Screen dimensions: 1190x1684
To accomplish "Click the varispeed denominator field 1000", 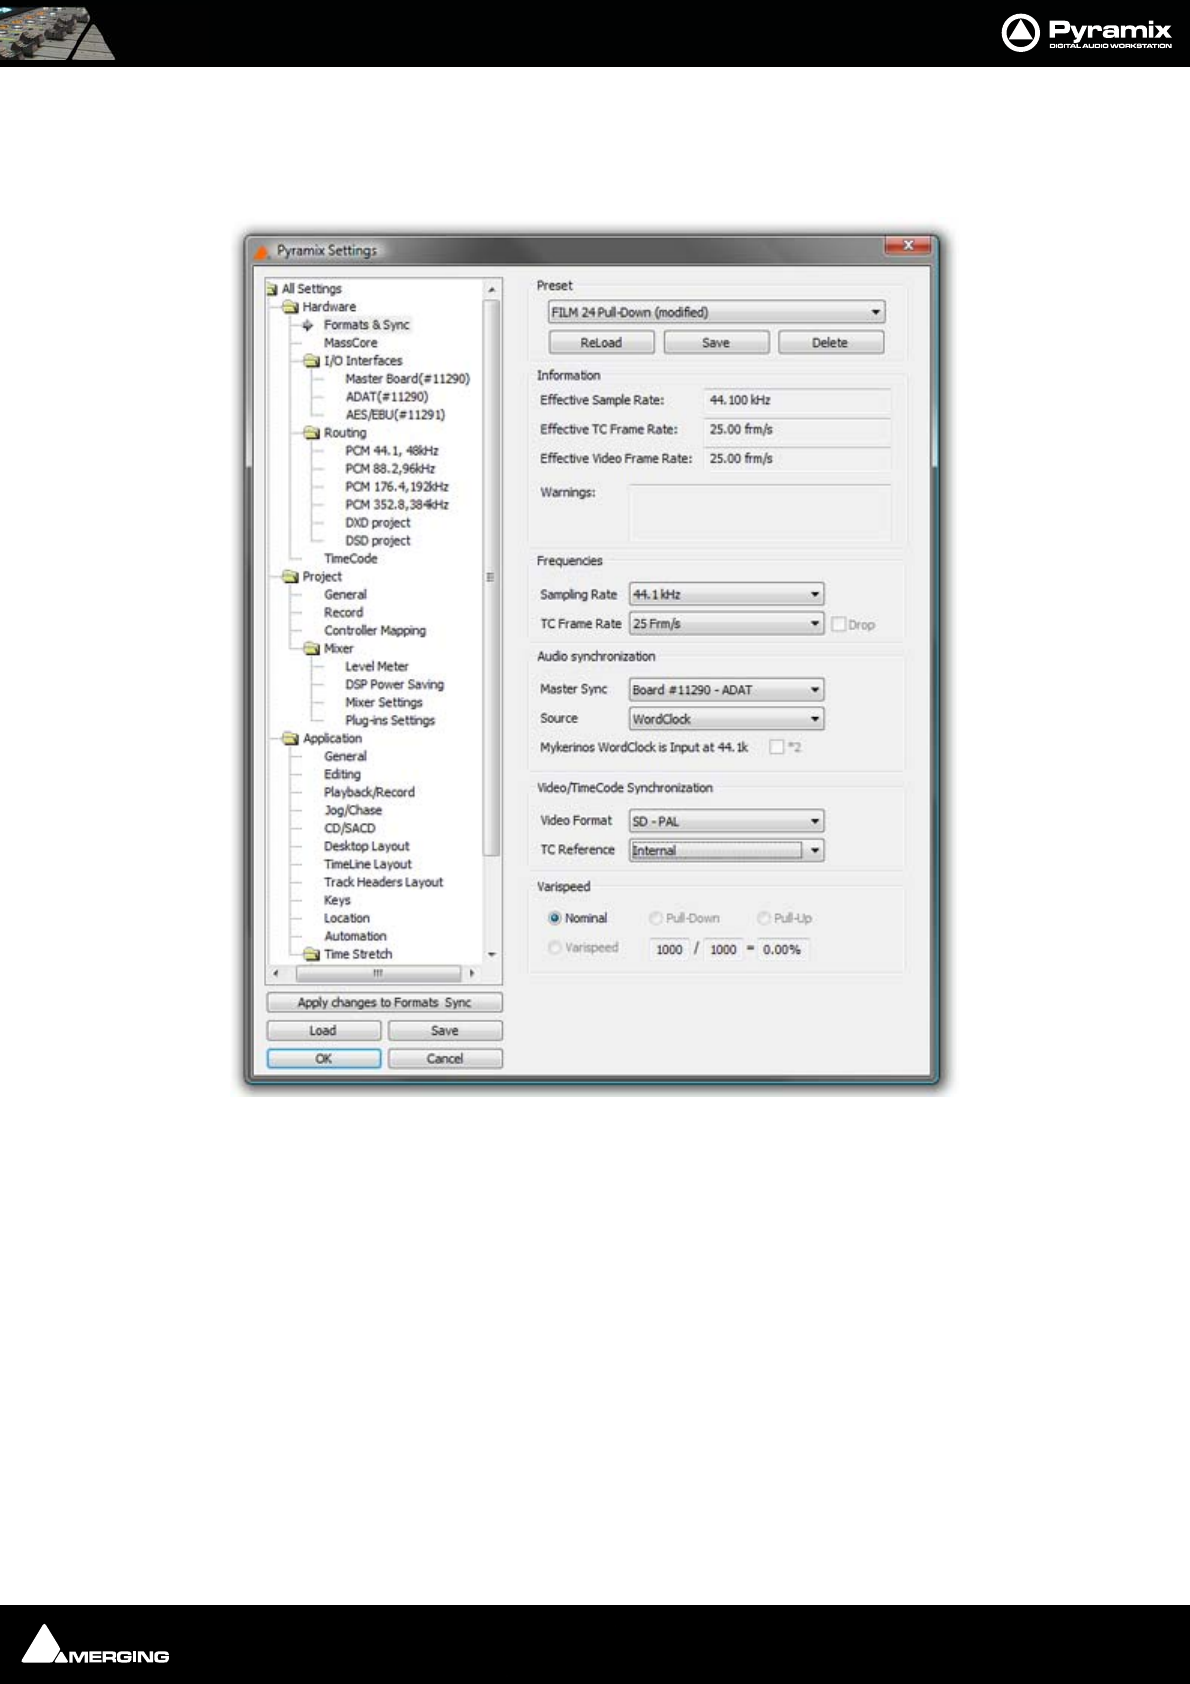I will tap(723, 950).
